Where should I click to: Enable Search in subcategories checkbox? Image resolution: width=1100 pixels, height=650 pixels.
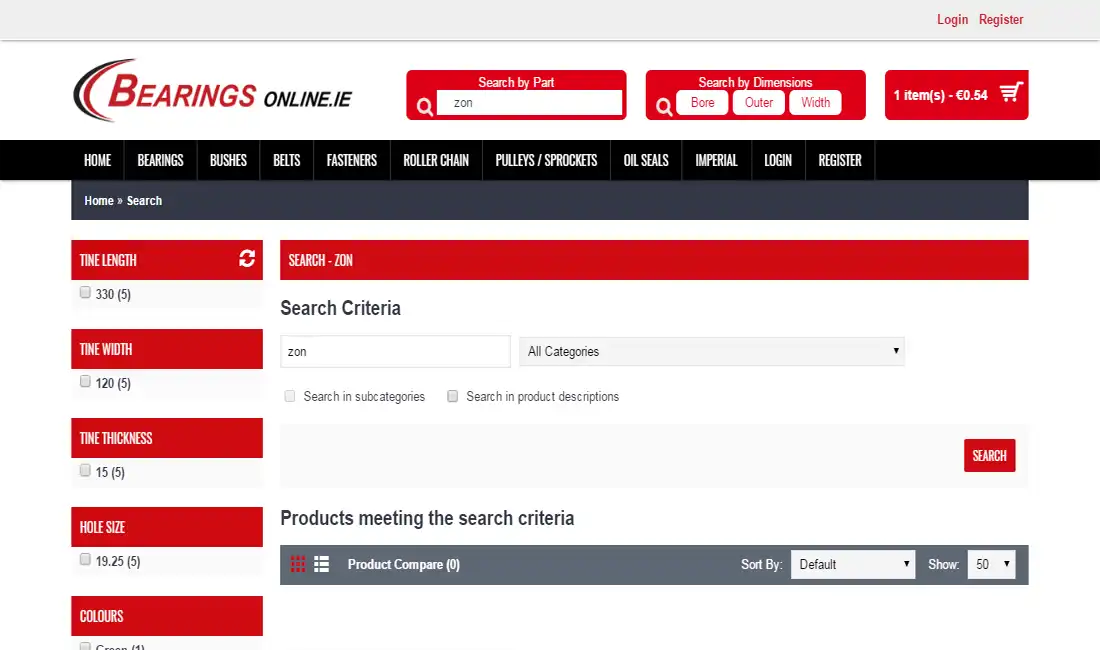tap(290, 396)
